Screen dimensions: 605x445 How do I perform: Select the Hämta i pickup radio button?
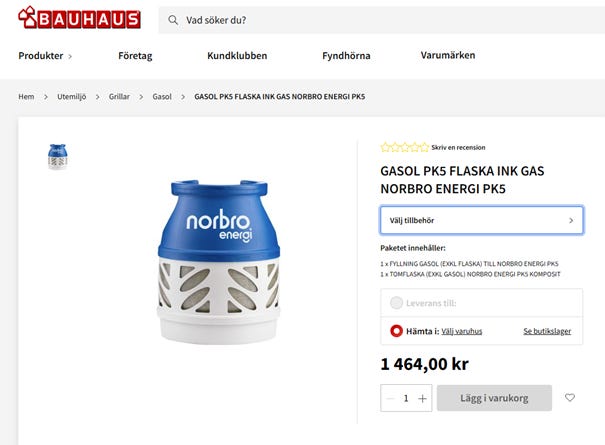tap(396, 331)
